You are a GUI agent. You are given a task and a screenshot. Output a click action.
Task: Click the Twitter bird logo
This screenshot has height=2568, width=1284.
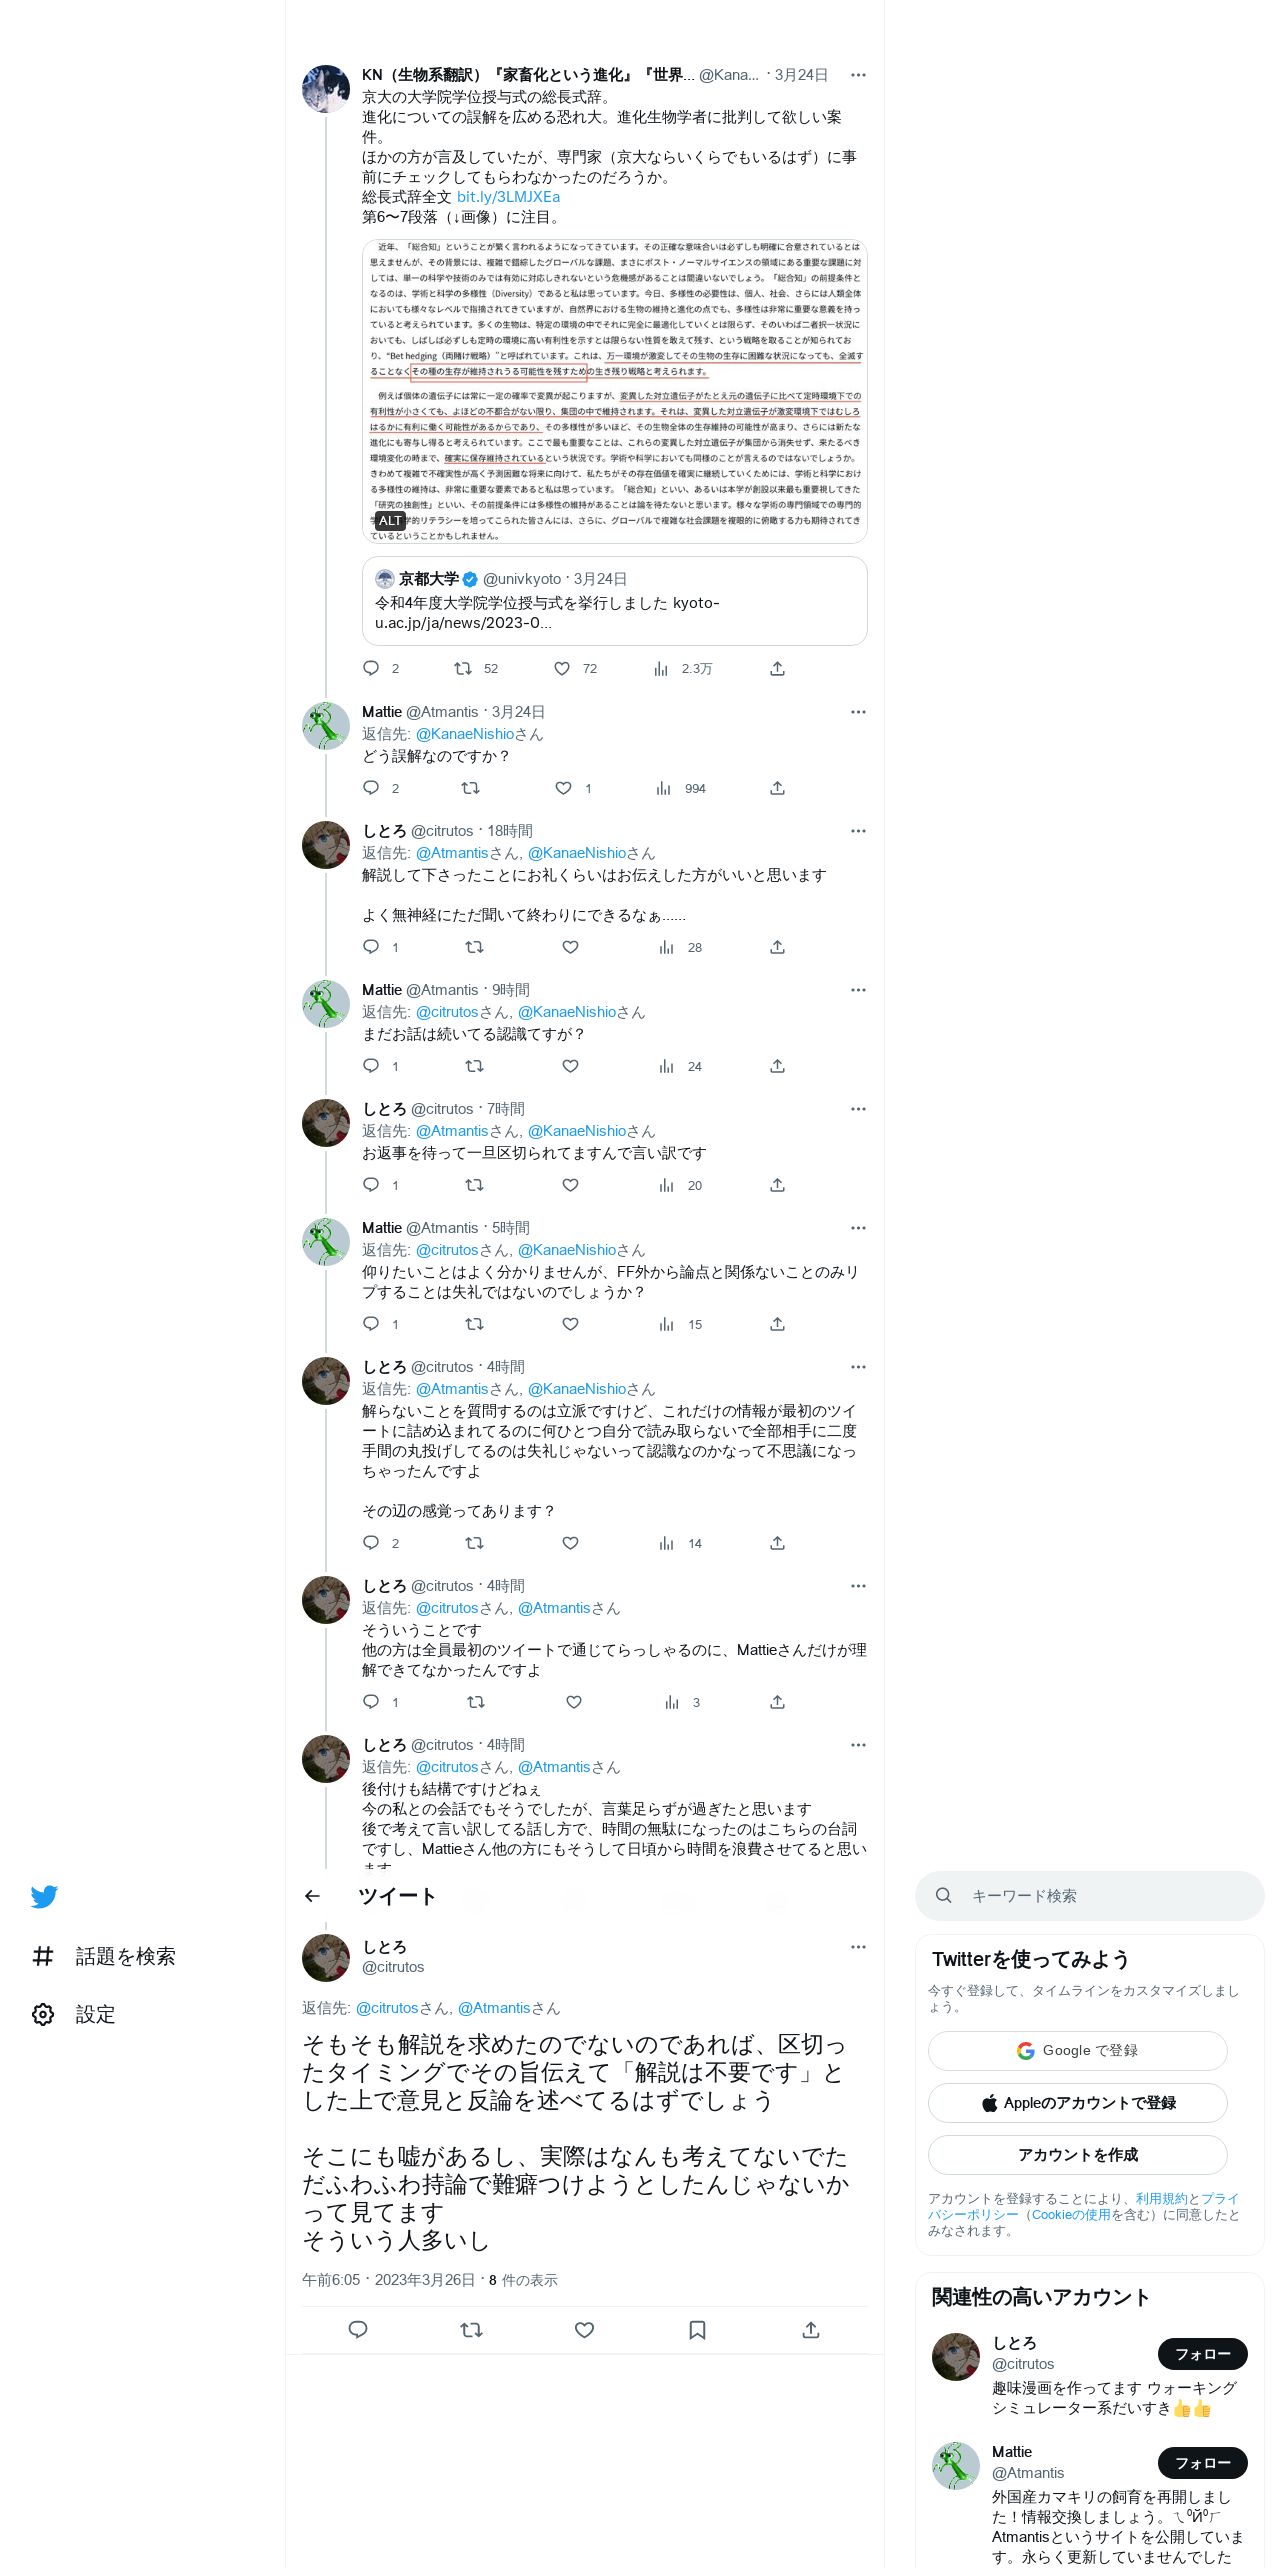point(44,1896)
